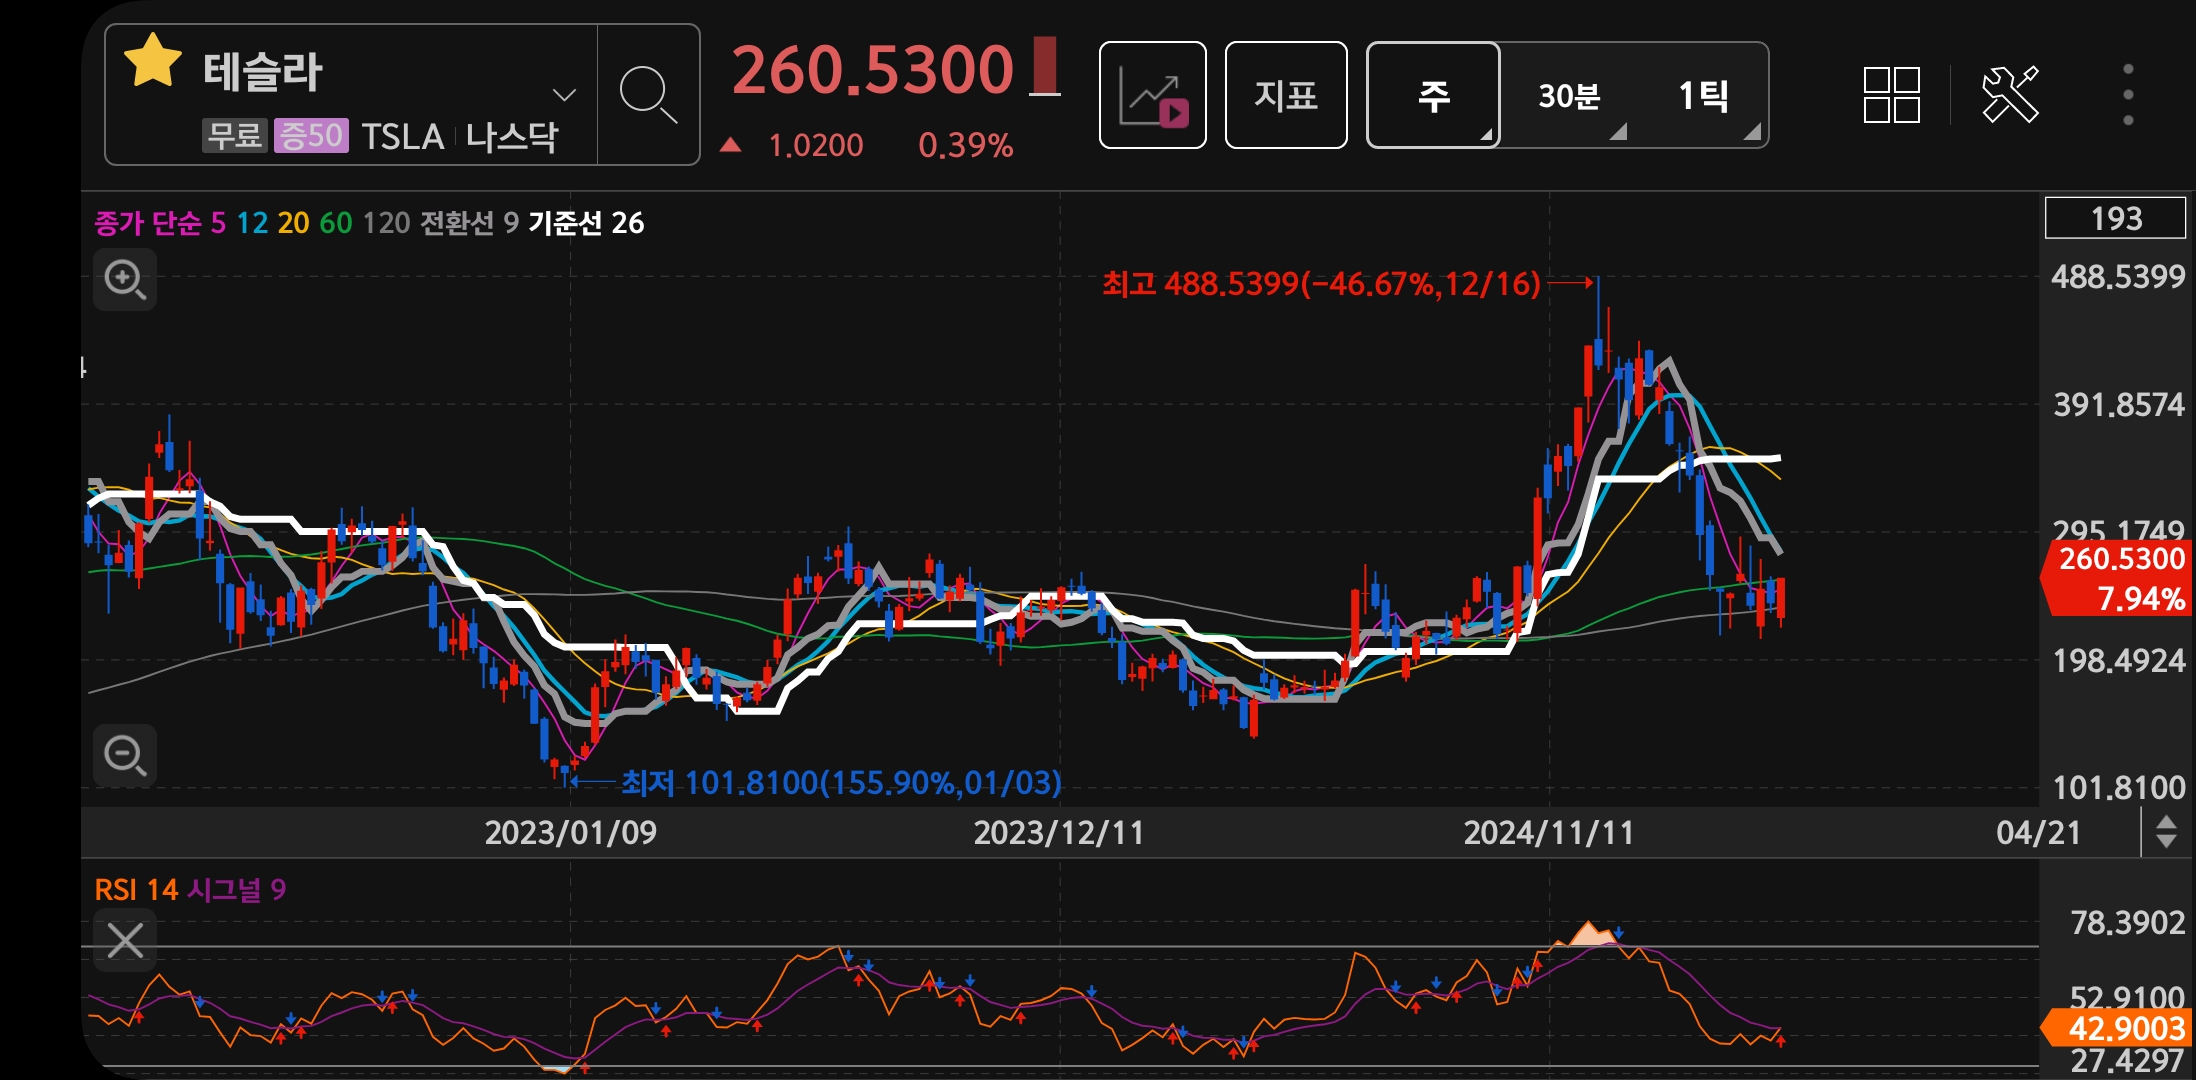The width and height of the screenshot is (2196, 1080).
Task: Expand the 테슬라 symbol selector chevron
Action: click(x=564, y=94)
